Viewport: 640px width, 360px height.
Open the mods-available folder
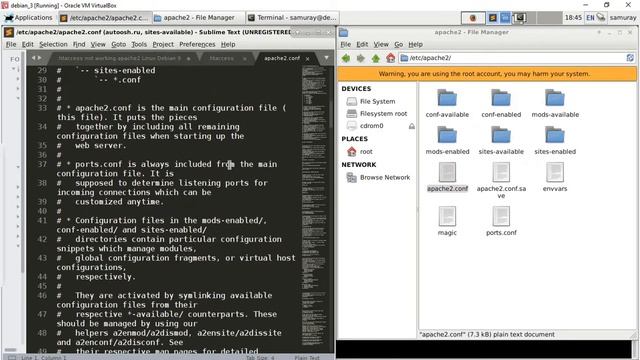(555, 103)
